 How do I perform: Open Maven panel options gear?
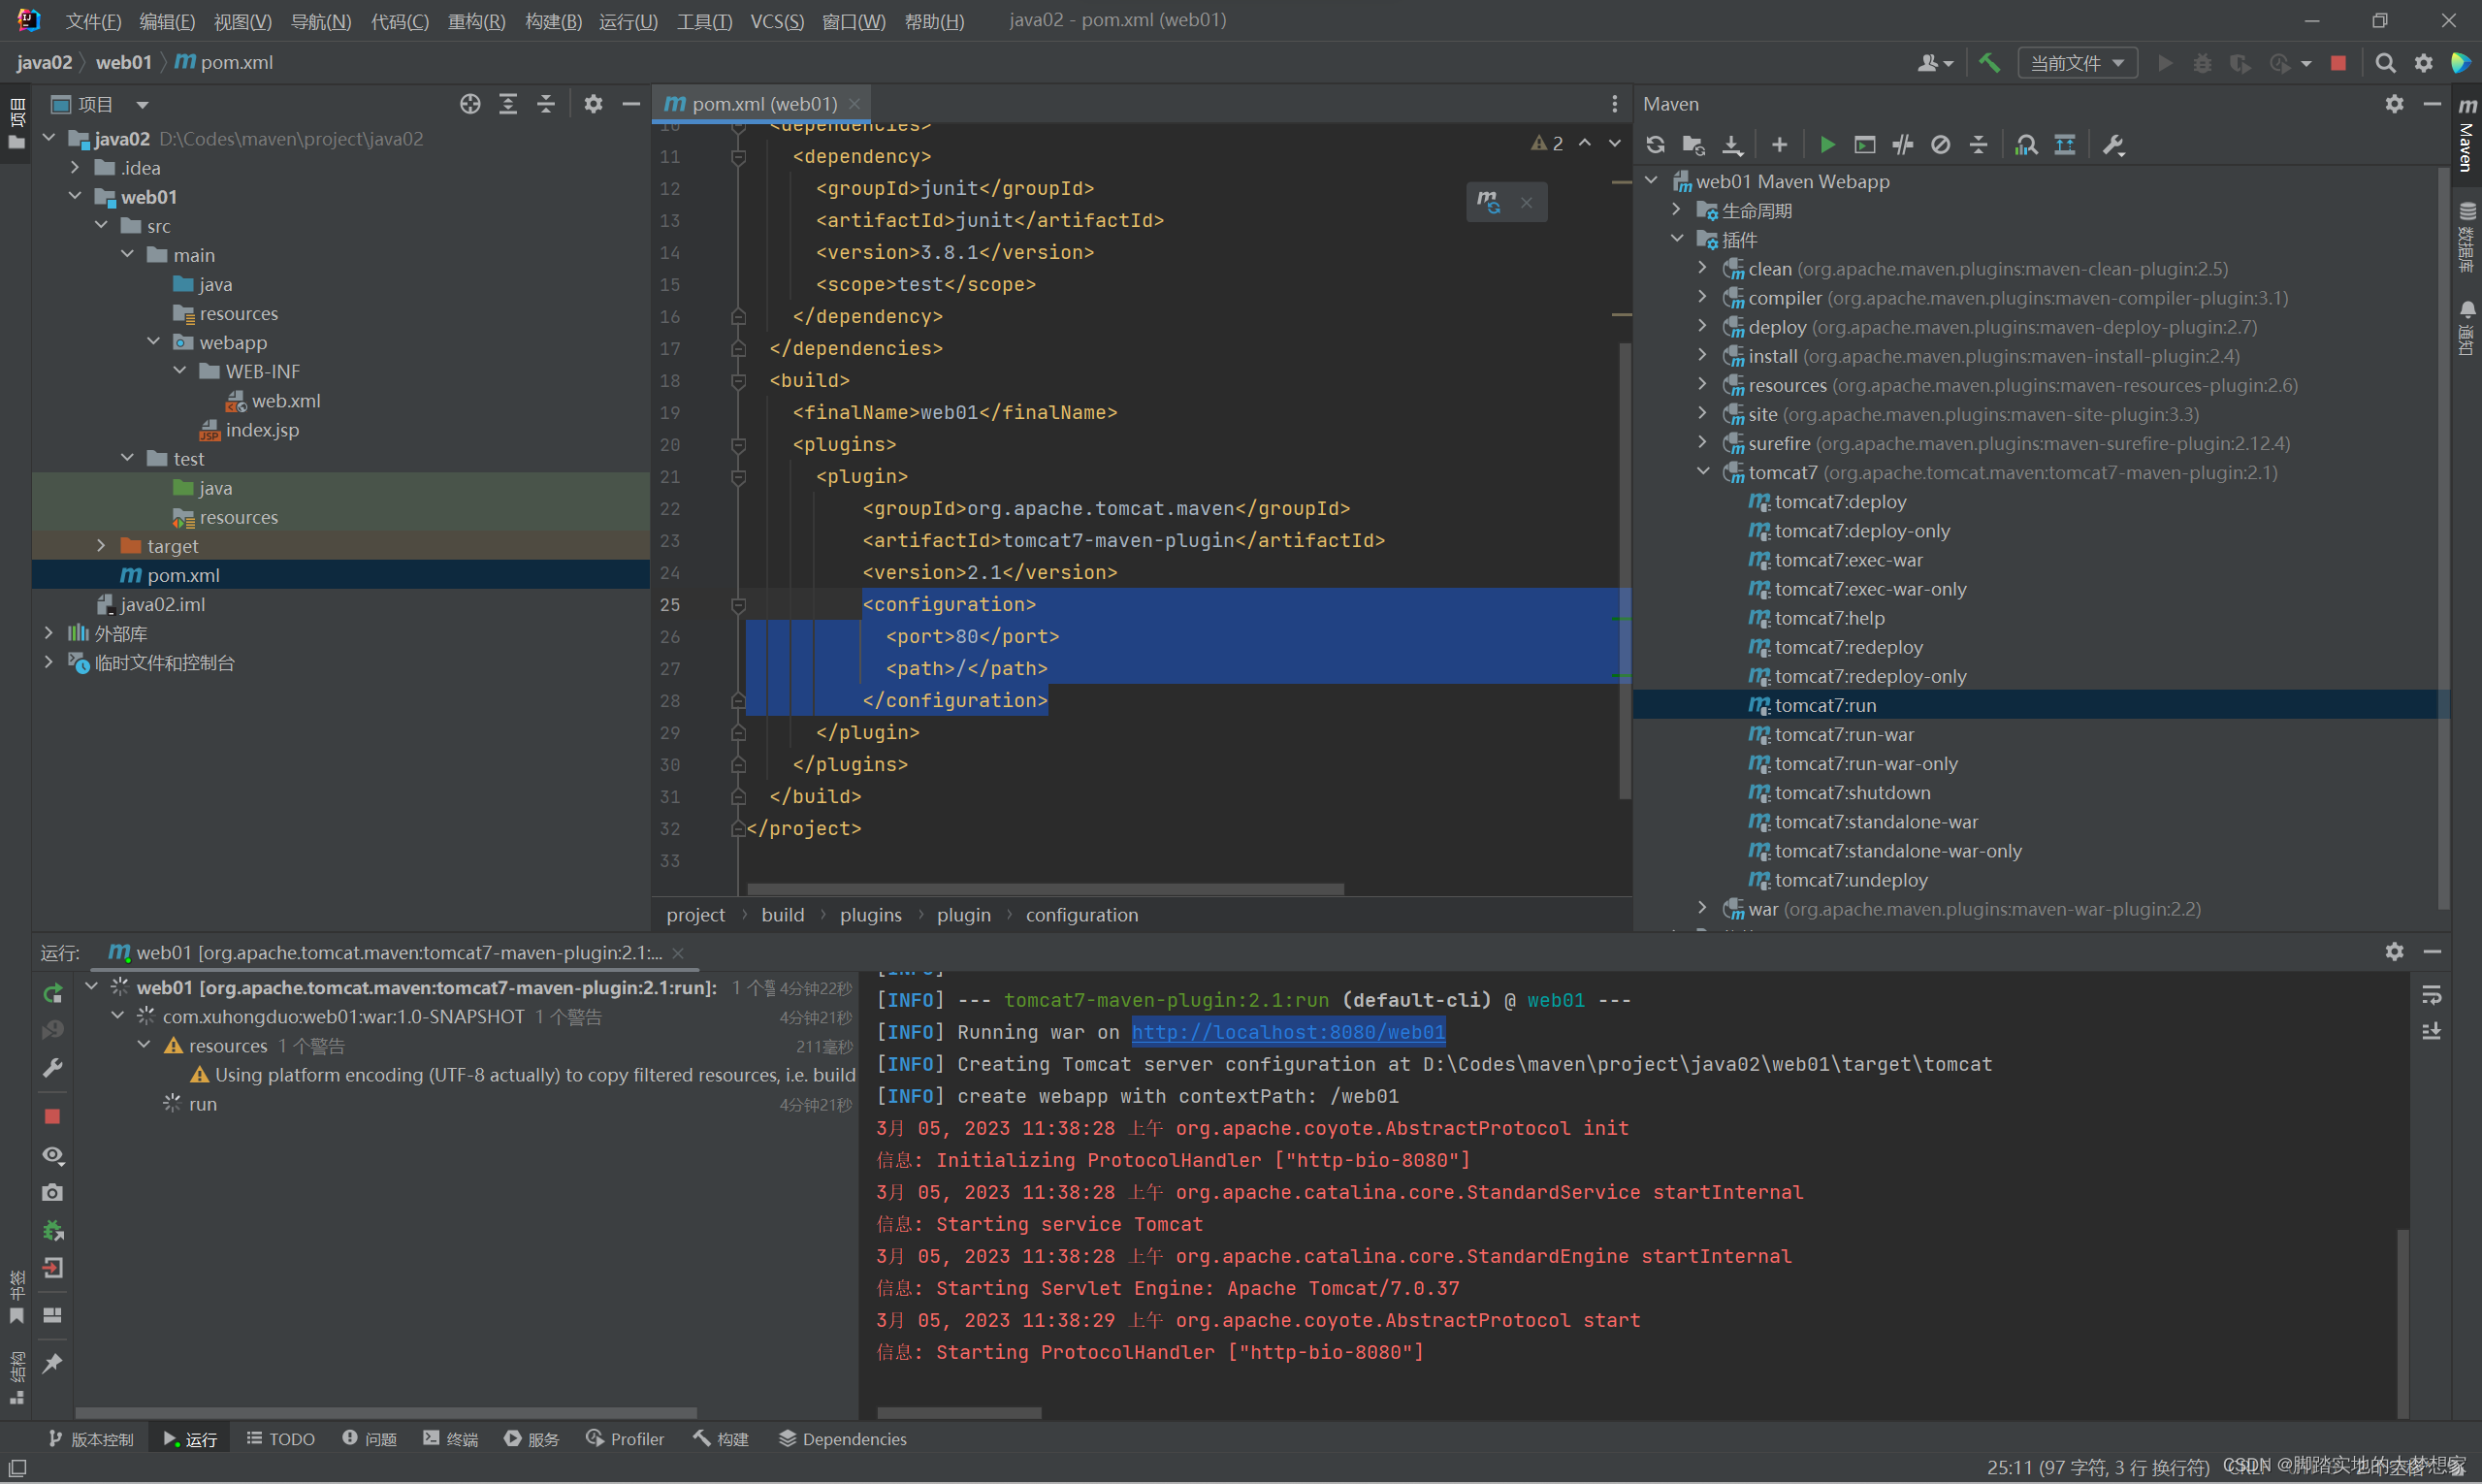pyautogui.click(x=2394, y=104)
